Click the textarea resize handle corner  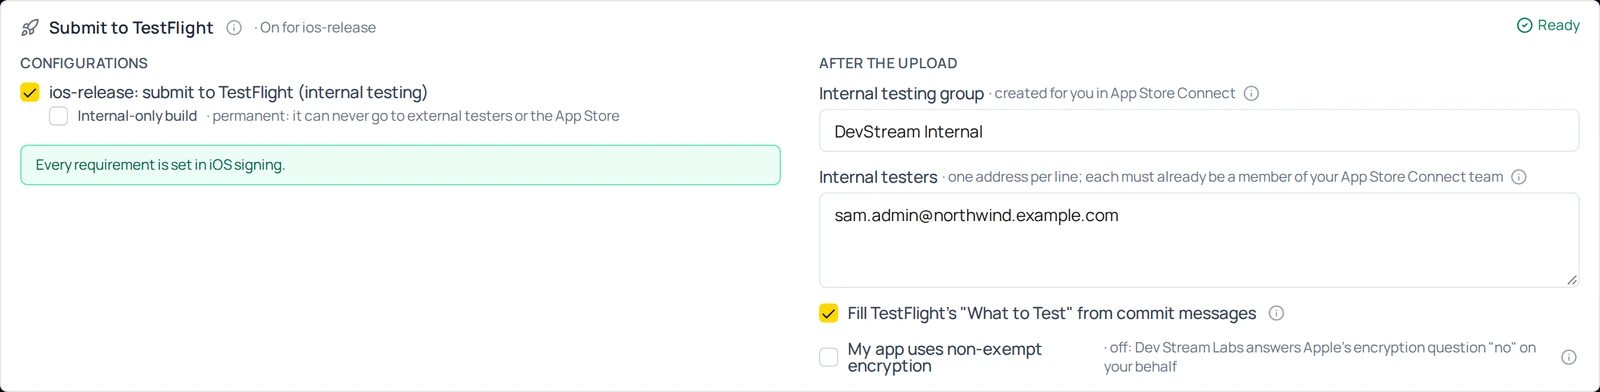click(x=1572, y=280)
